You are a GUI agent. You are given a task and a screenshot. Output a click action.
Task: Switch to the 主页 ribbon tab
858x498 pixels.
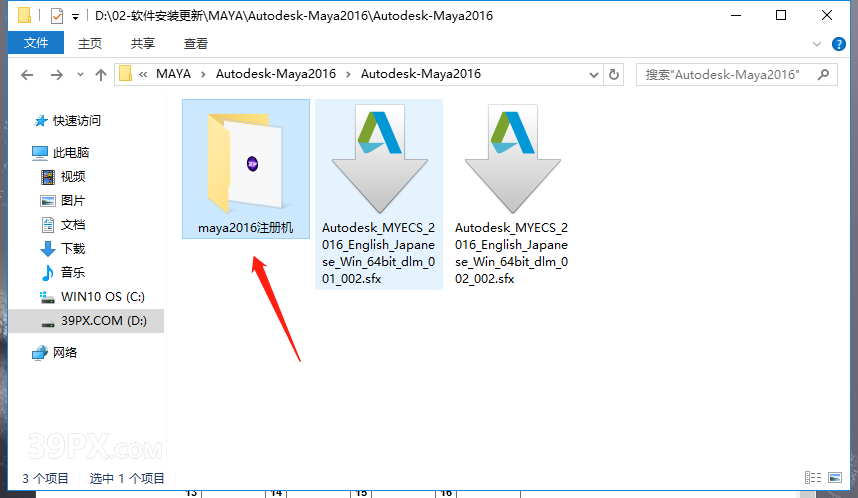tap(90, 43)
